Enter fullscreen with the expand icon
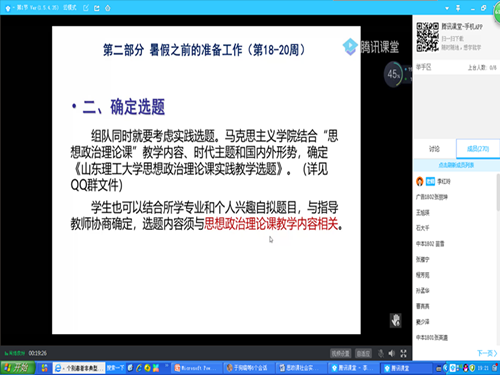This screenshot has height=375, width=500. [403, 353]
